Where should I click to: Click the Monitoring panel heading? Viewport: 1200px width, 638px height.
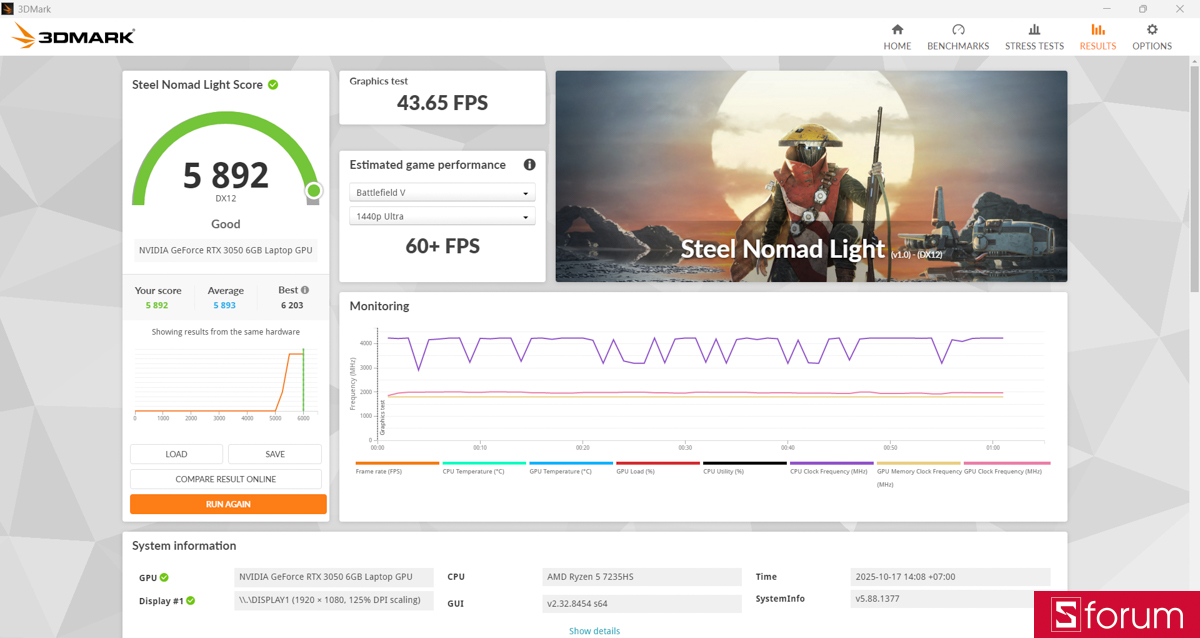pyautogui.click(x=379, y=306)
